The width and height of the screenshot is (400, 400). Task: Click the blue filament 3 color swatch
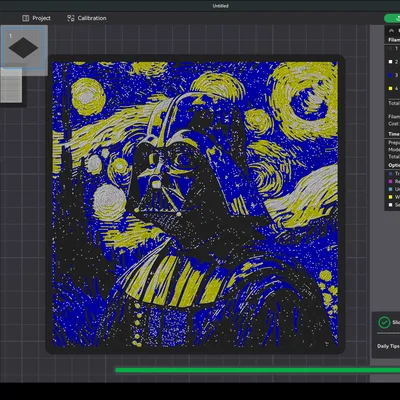(390, 75)
